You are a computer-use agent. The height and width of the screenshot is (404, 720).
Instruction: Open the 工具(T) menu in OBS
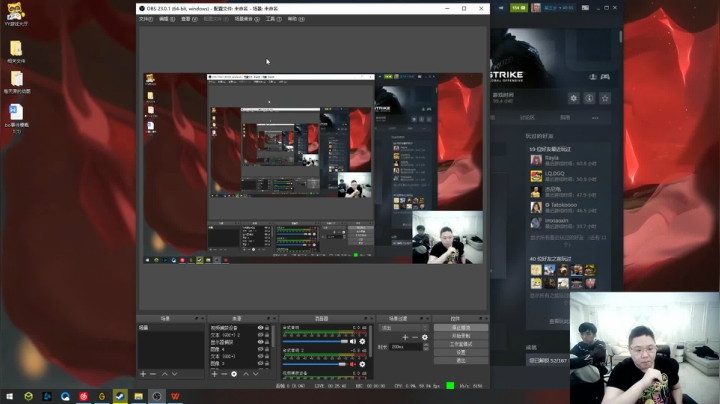273,19
